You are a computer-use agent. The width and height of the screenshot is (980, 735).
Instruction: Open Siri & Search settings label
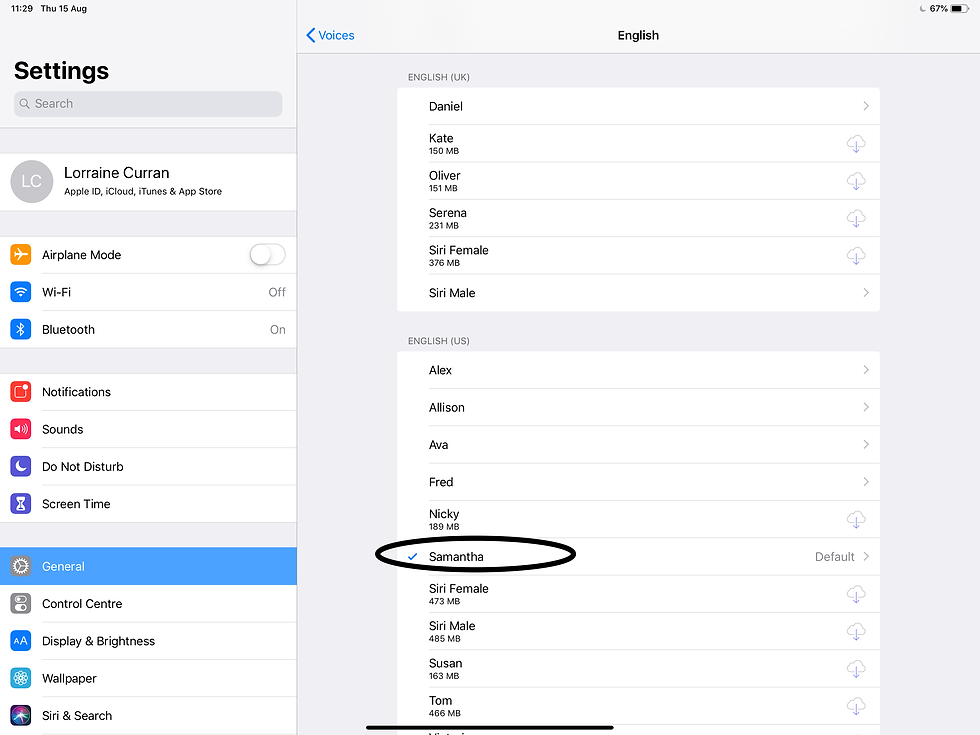point(77,716)
